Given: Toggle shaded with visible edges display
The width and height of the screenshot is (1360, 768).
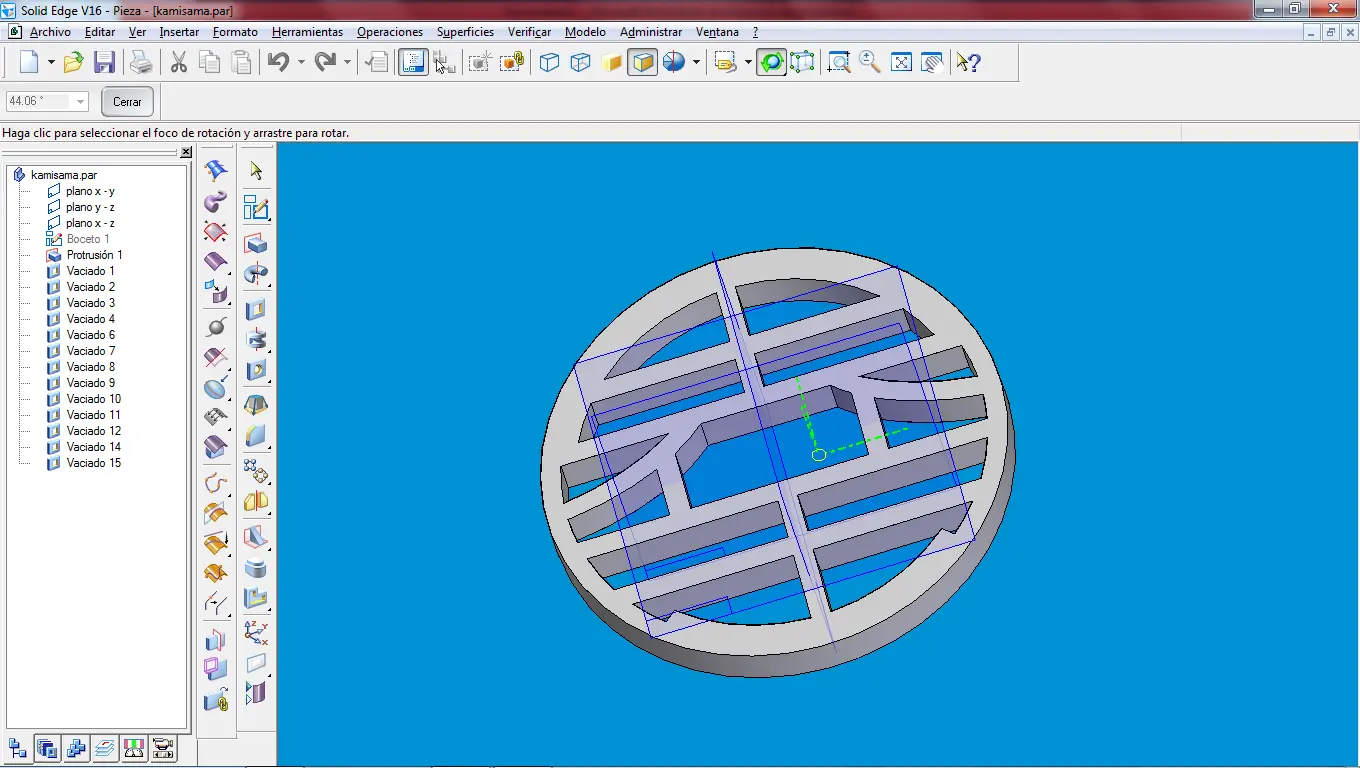Looking at the screenshot, I should 642,63.
